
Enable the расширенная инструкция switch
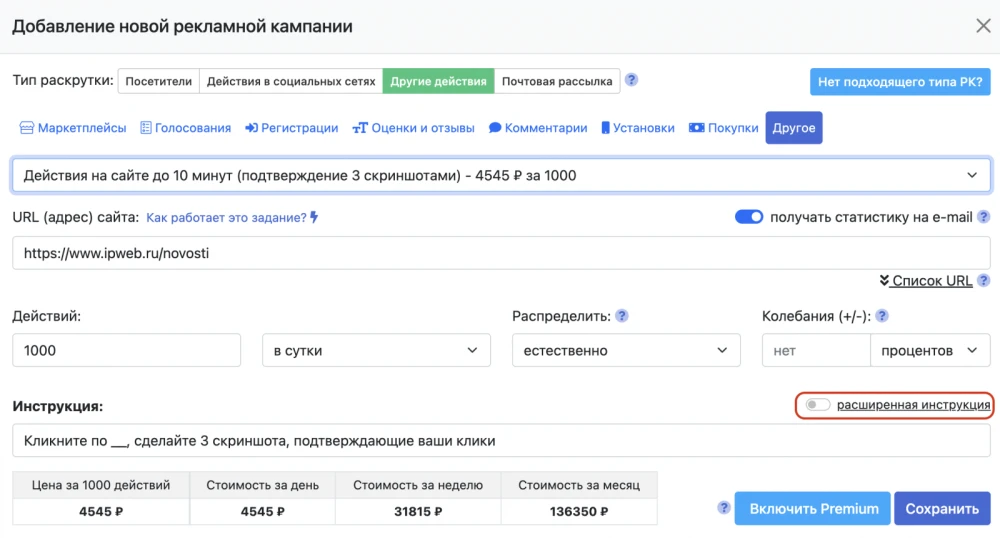pos(818,405)
